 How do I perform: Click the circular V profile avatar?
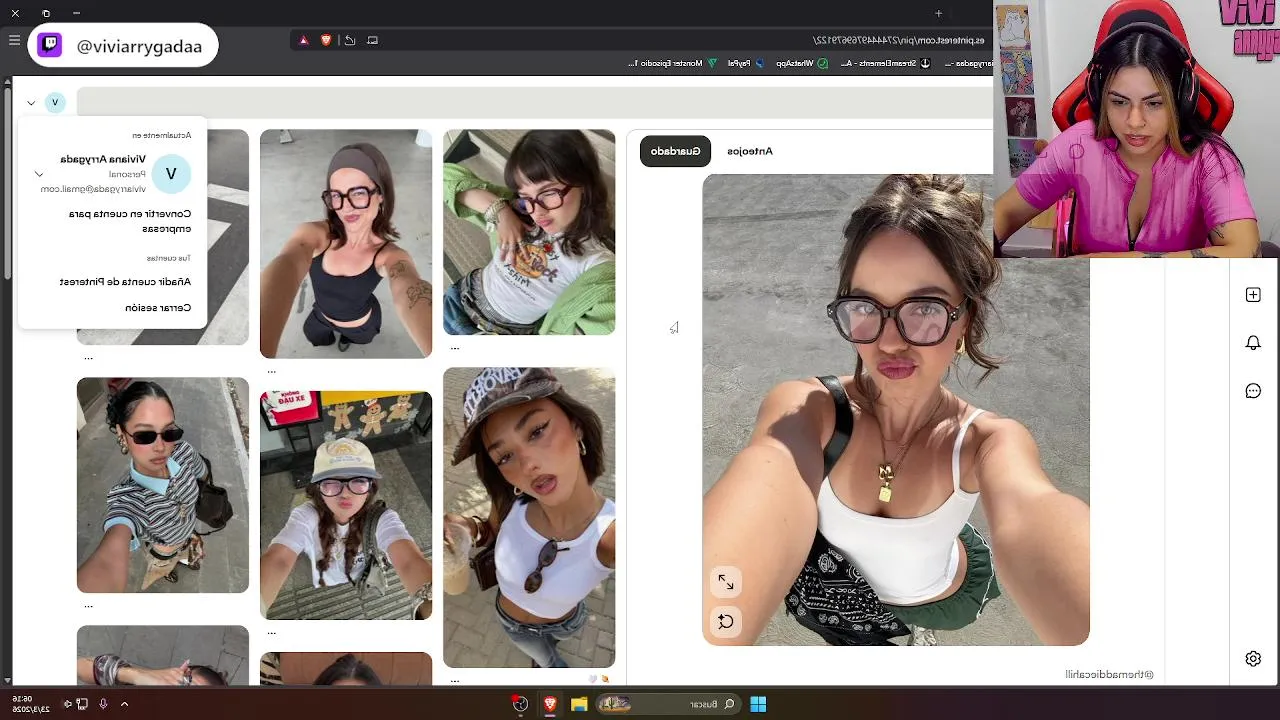point(55,102)
